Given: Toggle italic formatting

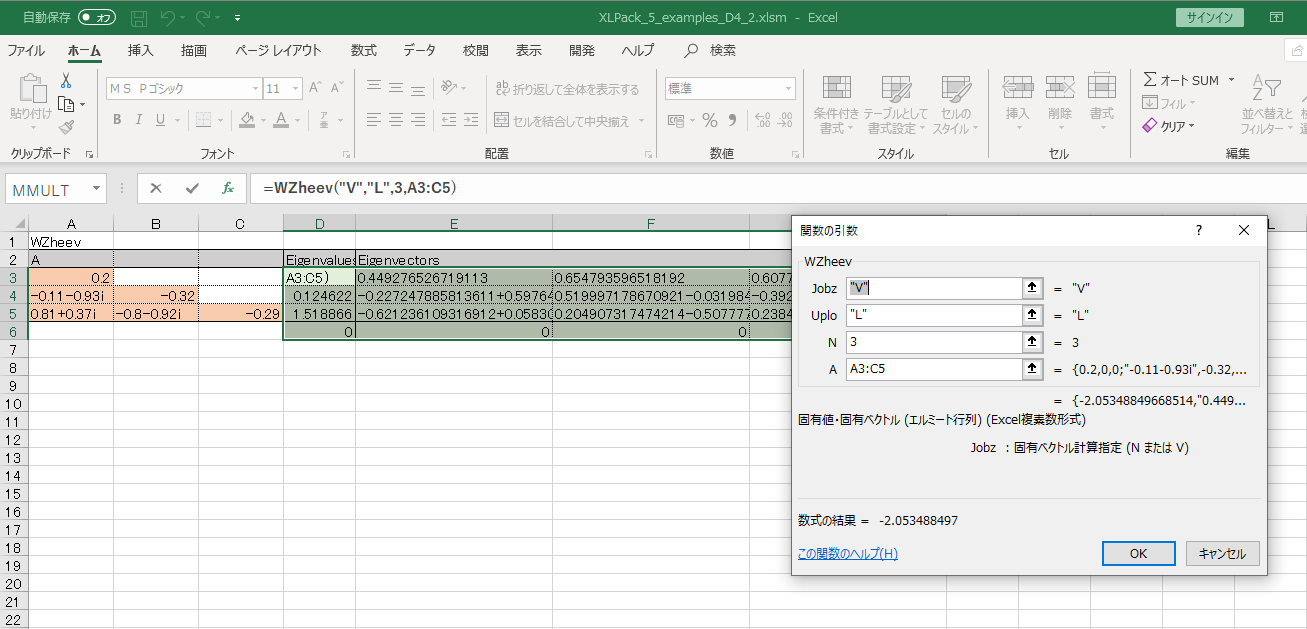Looking at the screenshot, I should [x=139, y=120].
